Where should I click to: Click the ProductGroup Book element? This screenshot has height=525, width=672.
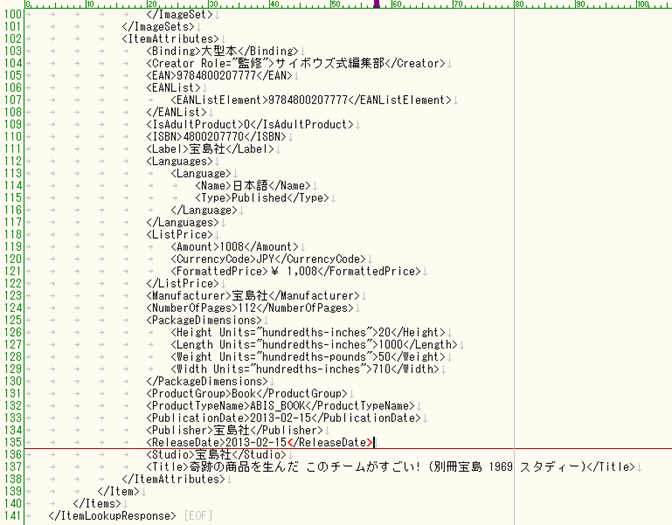coord(247,393)
